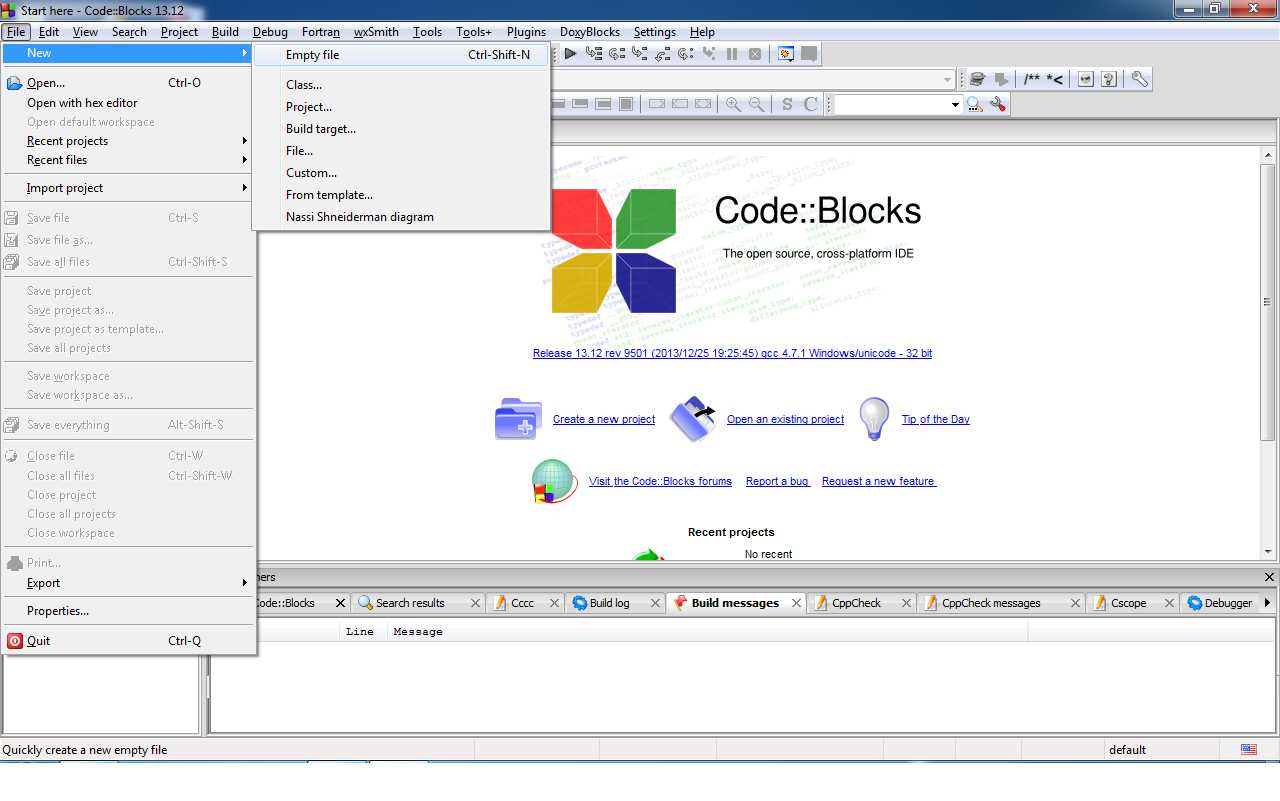The width and height of the screenshot is (1280, 801).
Task: Click the Step into debug icon
Action: (x=640, y=54)
